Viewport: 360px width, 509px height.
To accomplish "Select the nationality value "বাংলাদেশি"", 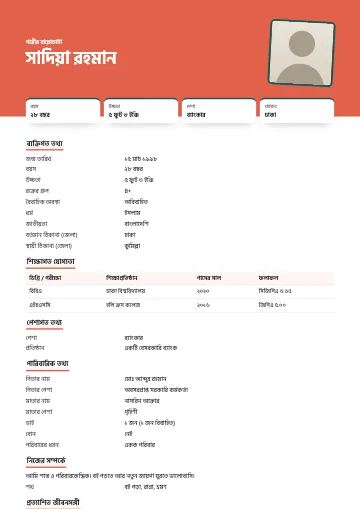I will coord(136,224).
